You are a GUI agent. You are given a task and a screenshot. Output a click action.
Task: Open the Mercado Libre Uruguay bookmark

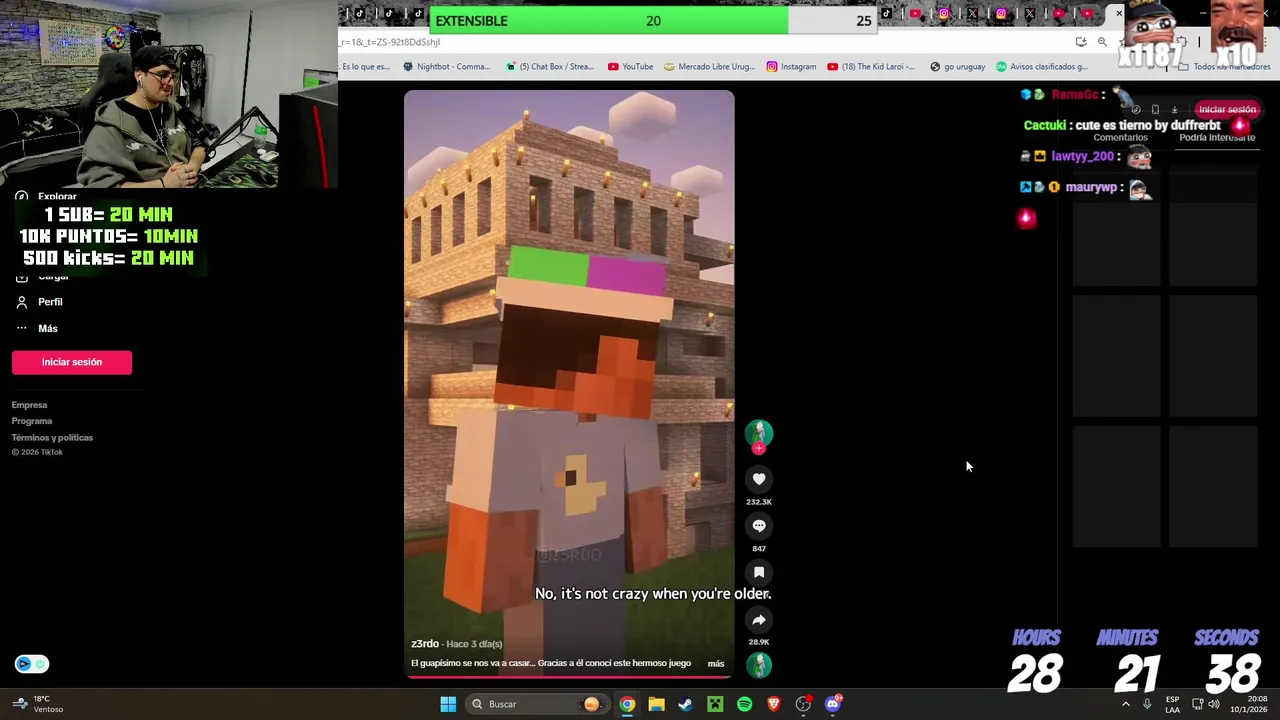[x=709, y=67]
